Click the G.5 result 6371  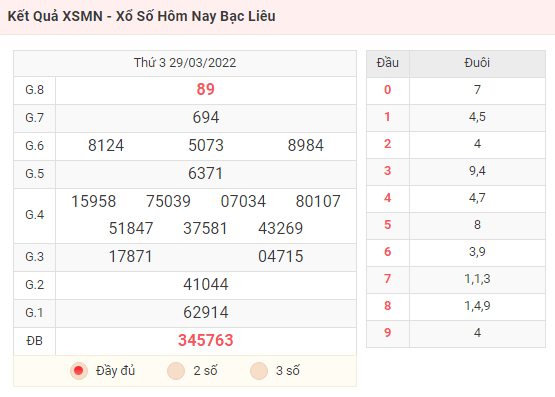206,173
